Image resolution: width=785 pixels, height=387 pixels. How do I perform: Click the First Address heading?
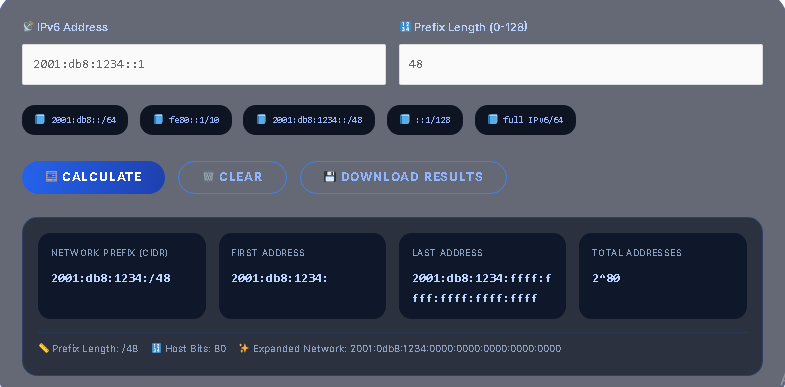(x=268, y=253)
